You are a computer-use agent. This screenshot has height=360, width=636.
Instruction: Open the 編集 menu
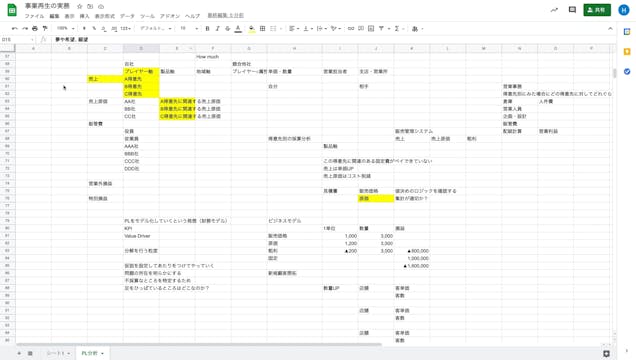click(x=54, y=16)
